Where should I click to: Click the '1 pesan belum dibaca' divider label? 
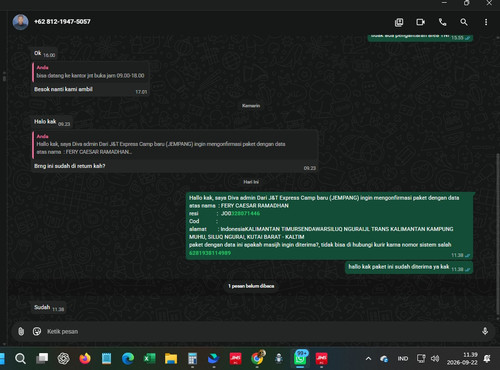[251, 286]
